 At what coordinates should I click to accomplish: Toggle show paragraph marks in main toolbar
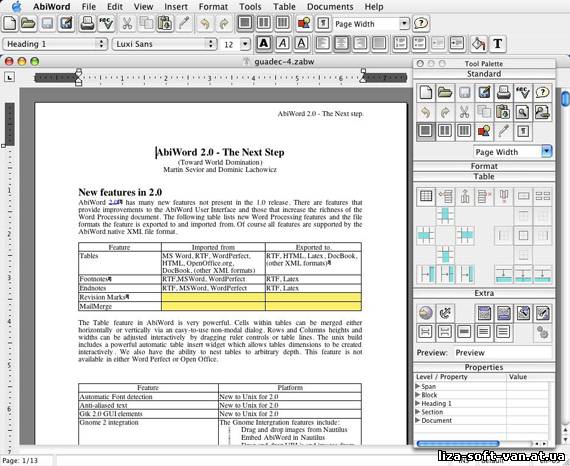[x=323, y=24]
